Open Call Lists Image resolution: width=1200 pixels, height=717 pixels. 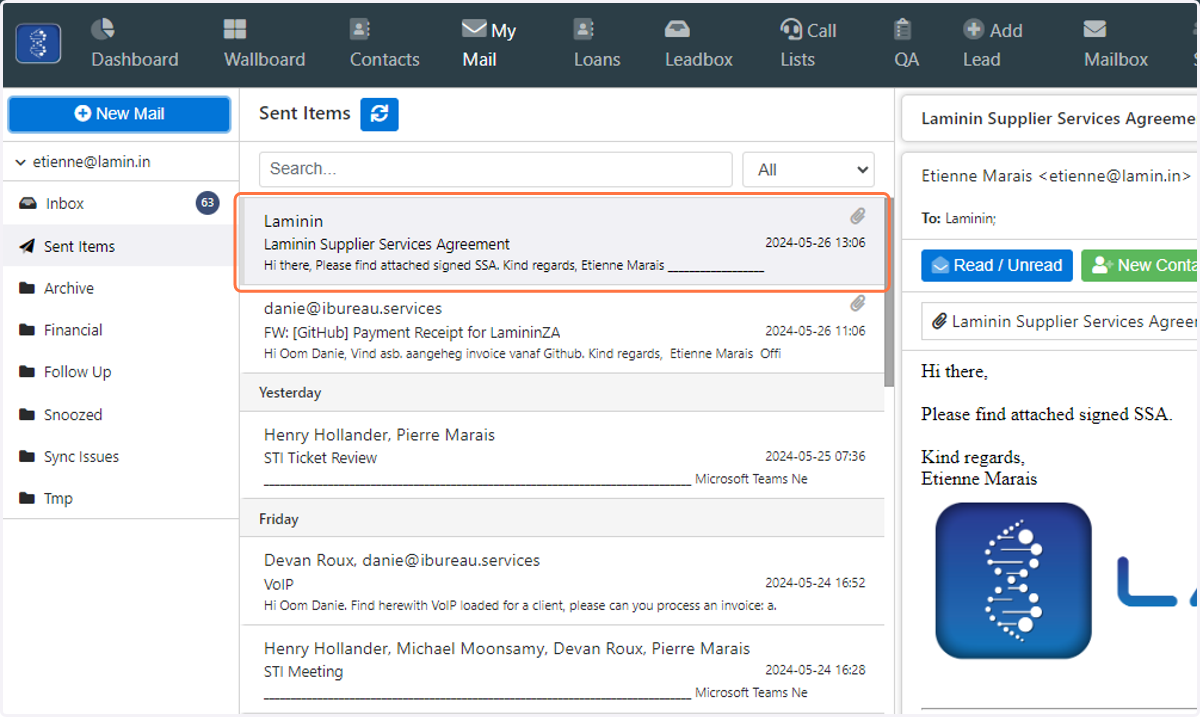point(808,44)
